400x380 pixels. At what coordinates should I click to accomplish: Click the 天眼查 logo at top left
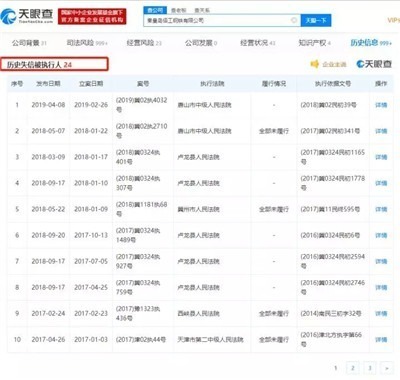27,16
